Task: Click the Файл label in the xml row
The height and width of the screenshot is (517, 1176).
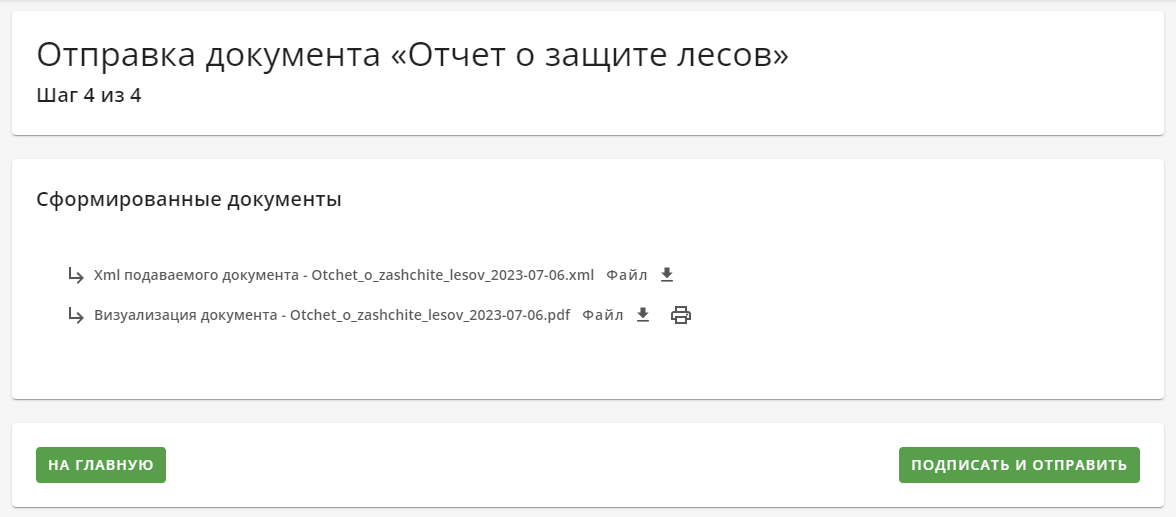Action: click(x=626, y=275)
